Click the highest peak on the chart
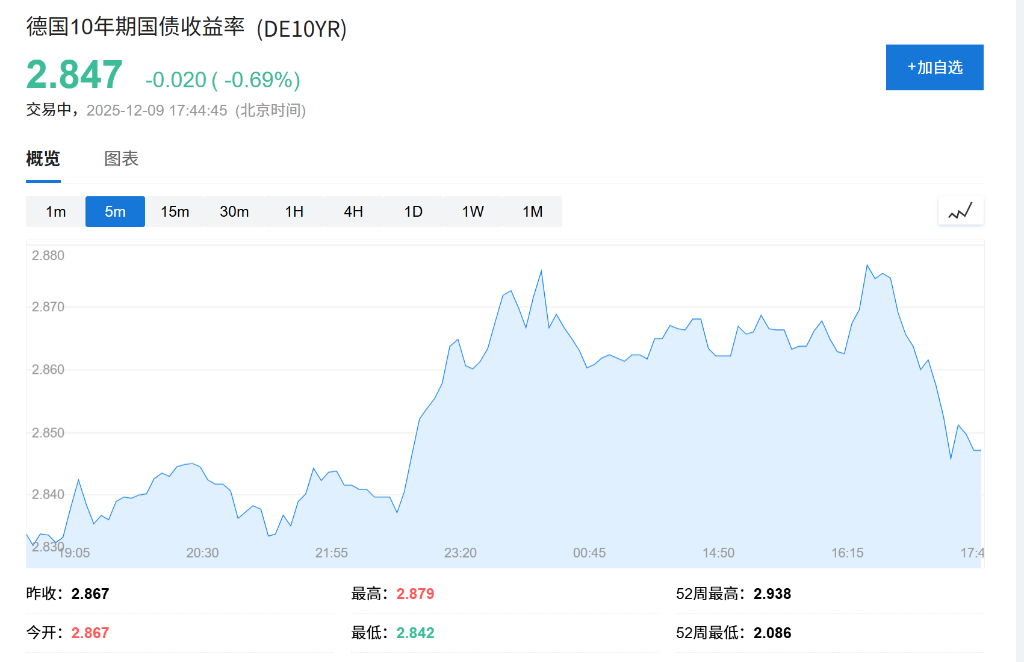This screenshot has height=662, width=1024. point(867,264)
